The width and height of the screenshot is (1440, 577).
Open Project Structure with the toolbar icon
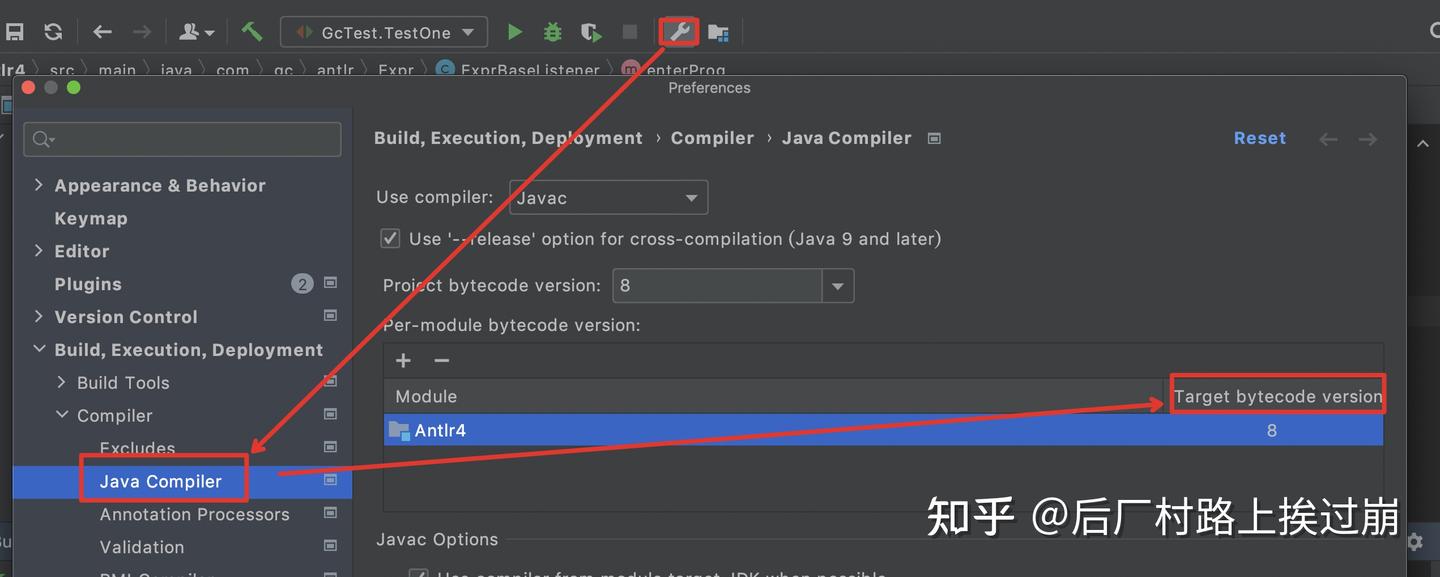pos(718,31)
